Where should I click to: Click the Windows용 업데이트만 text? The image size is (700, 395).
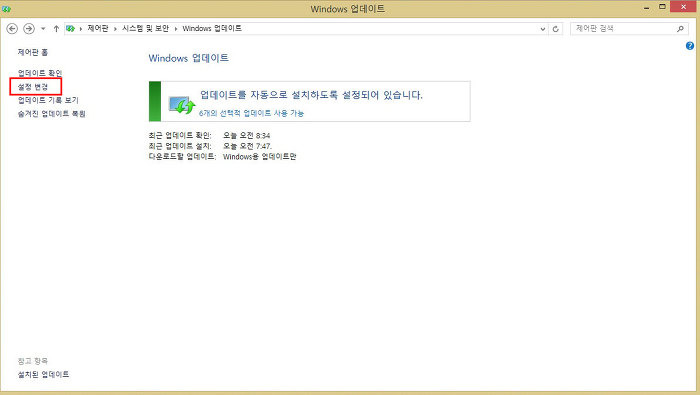260,157
